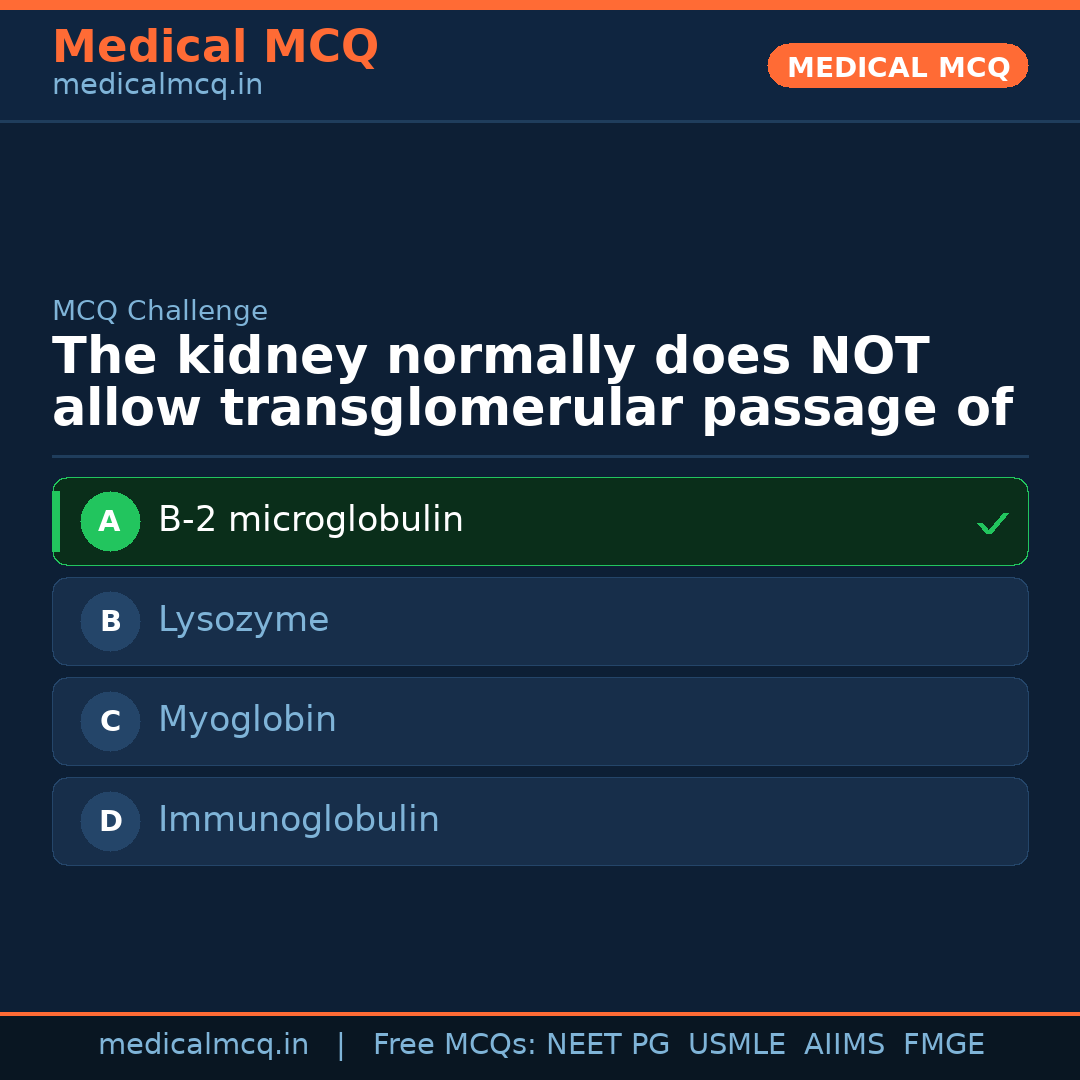Click the green checkmark on option A
The height and width of the screenshot is (1080, 1080).
(x=992, y=523)
